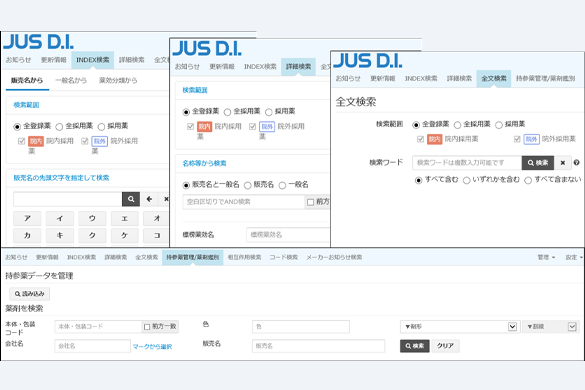585x390 pixels.
Task: Open the ? help icon in 全文検索 window
Action: [576, 163]
